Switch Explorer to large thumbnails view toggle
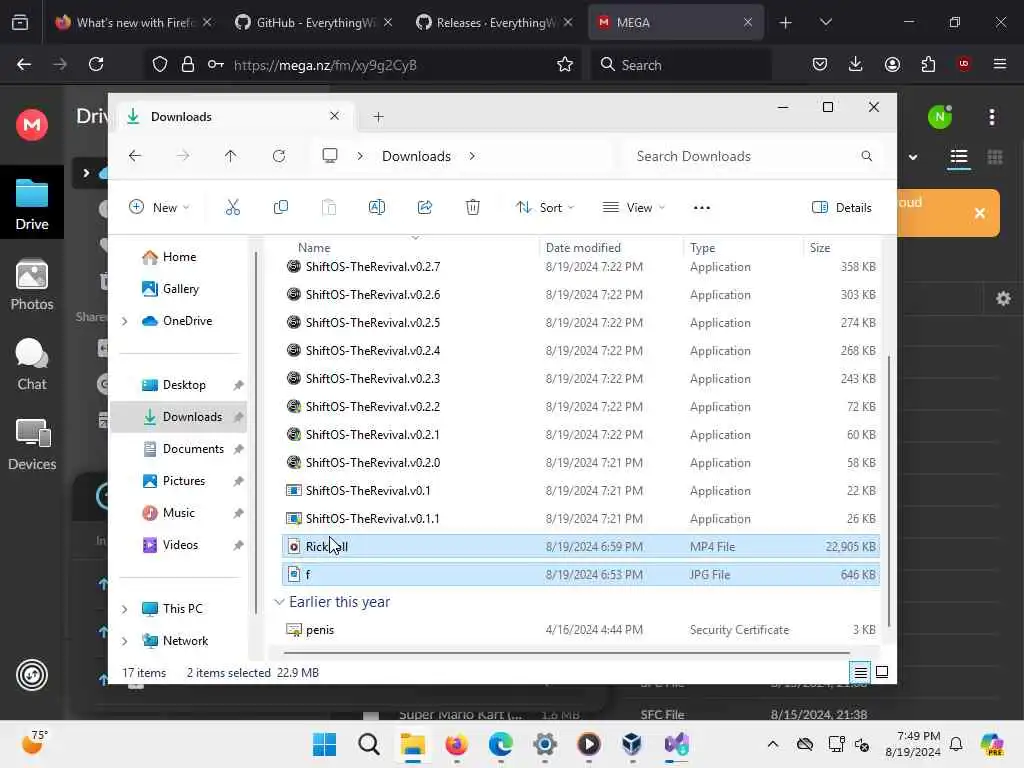This screenshot has width=1024, height=768. click(882, 672)
